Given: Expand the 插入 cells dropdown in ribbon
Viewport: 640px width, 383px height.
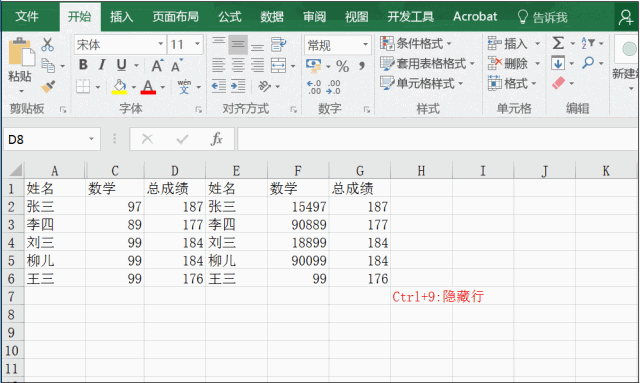Looking at the screenshot, I should 538,43.
